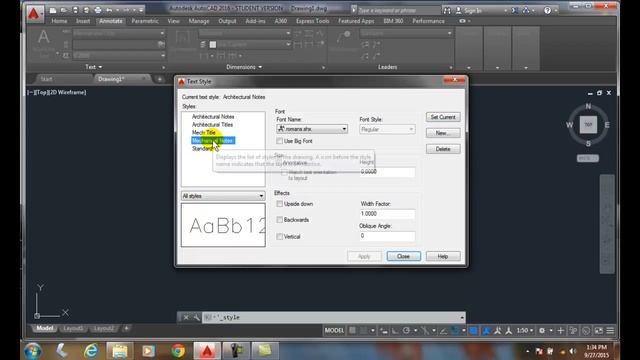
Task: Click the large Multileader tool icon
Action: [343, 38]
